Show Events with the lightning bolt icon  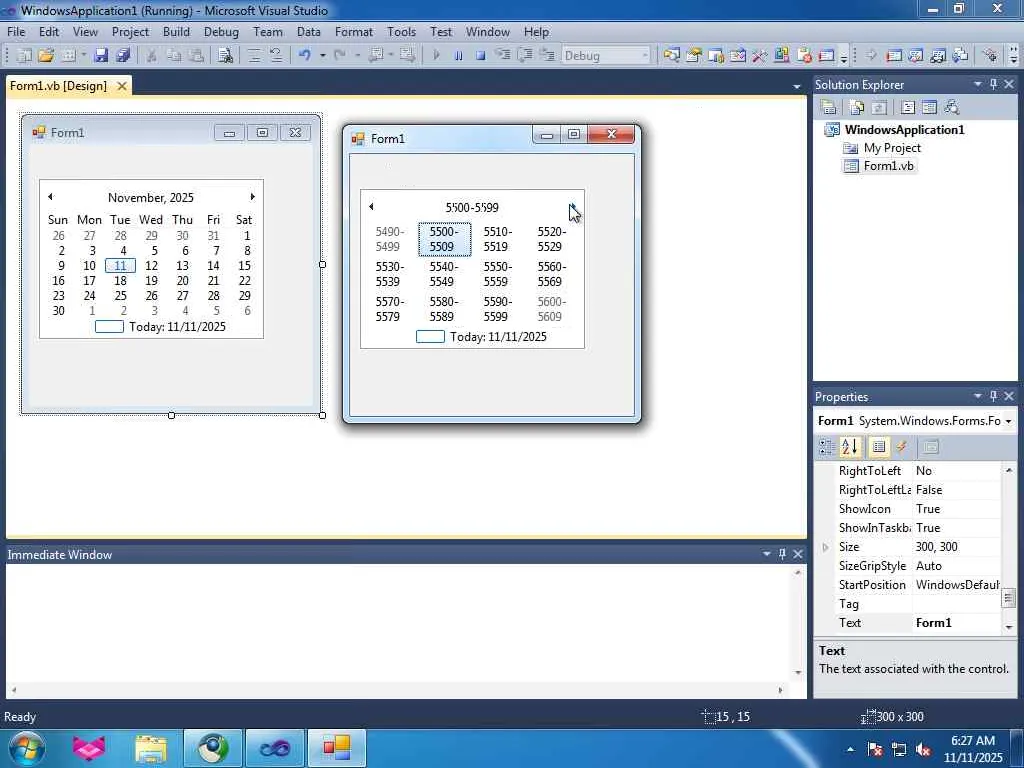902,447
